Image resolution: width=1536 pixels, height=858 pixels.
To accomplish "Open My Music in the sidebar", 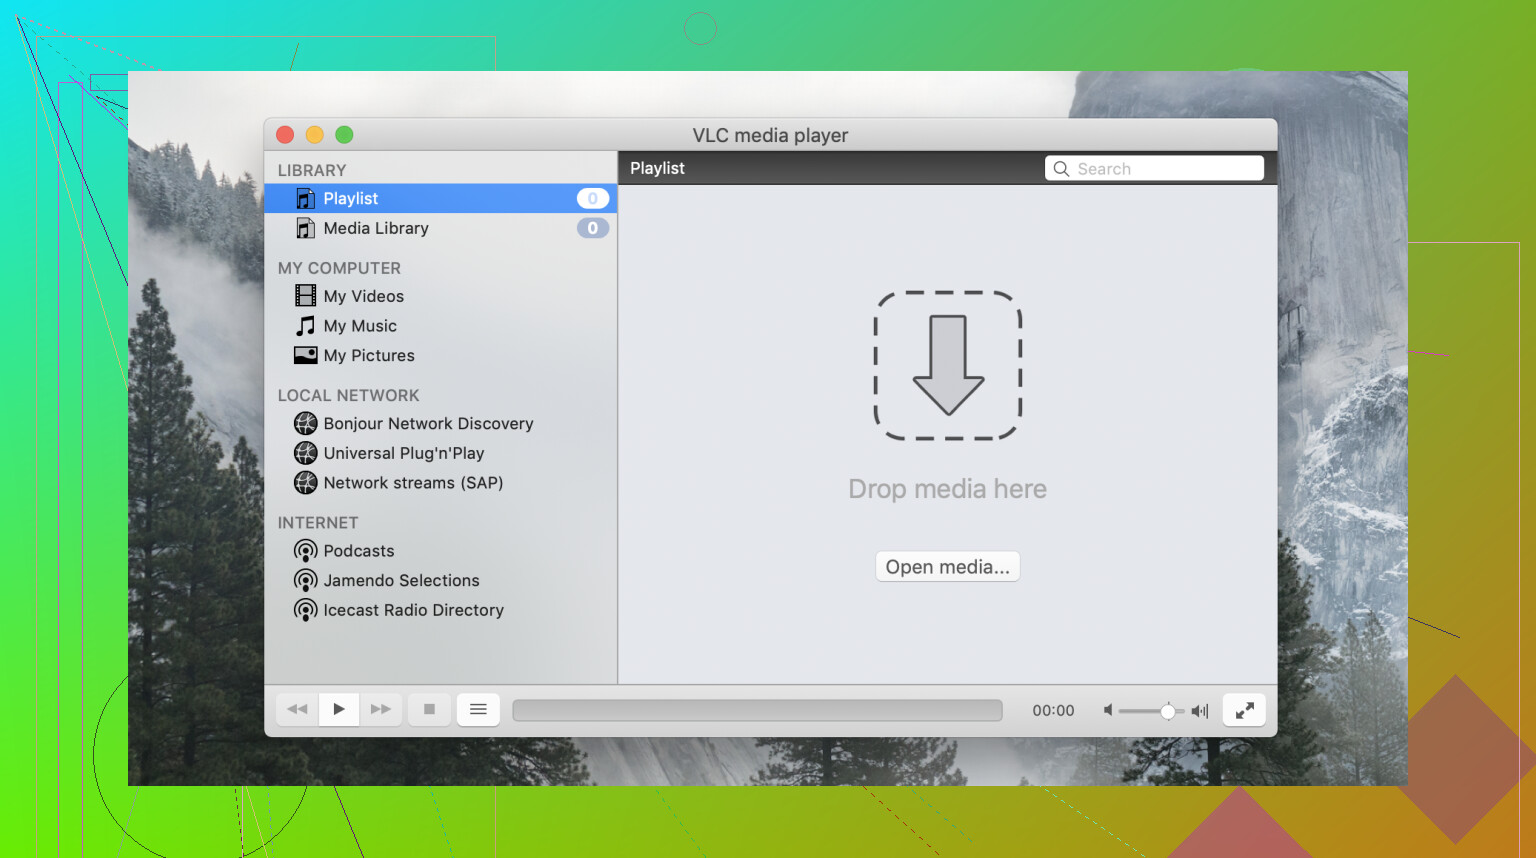I will (441, 326).
